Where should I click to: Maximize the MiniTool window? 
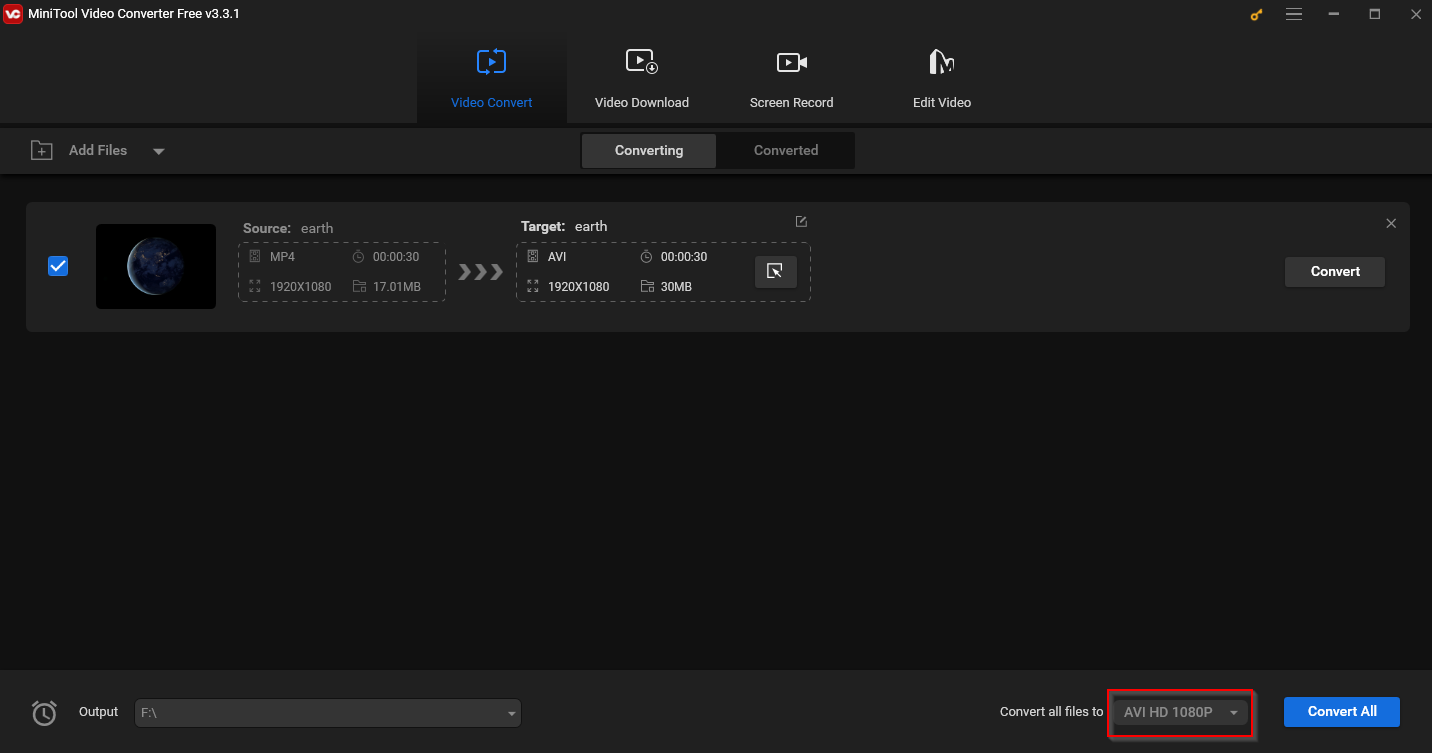click(x=1375, y=14)
